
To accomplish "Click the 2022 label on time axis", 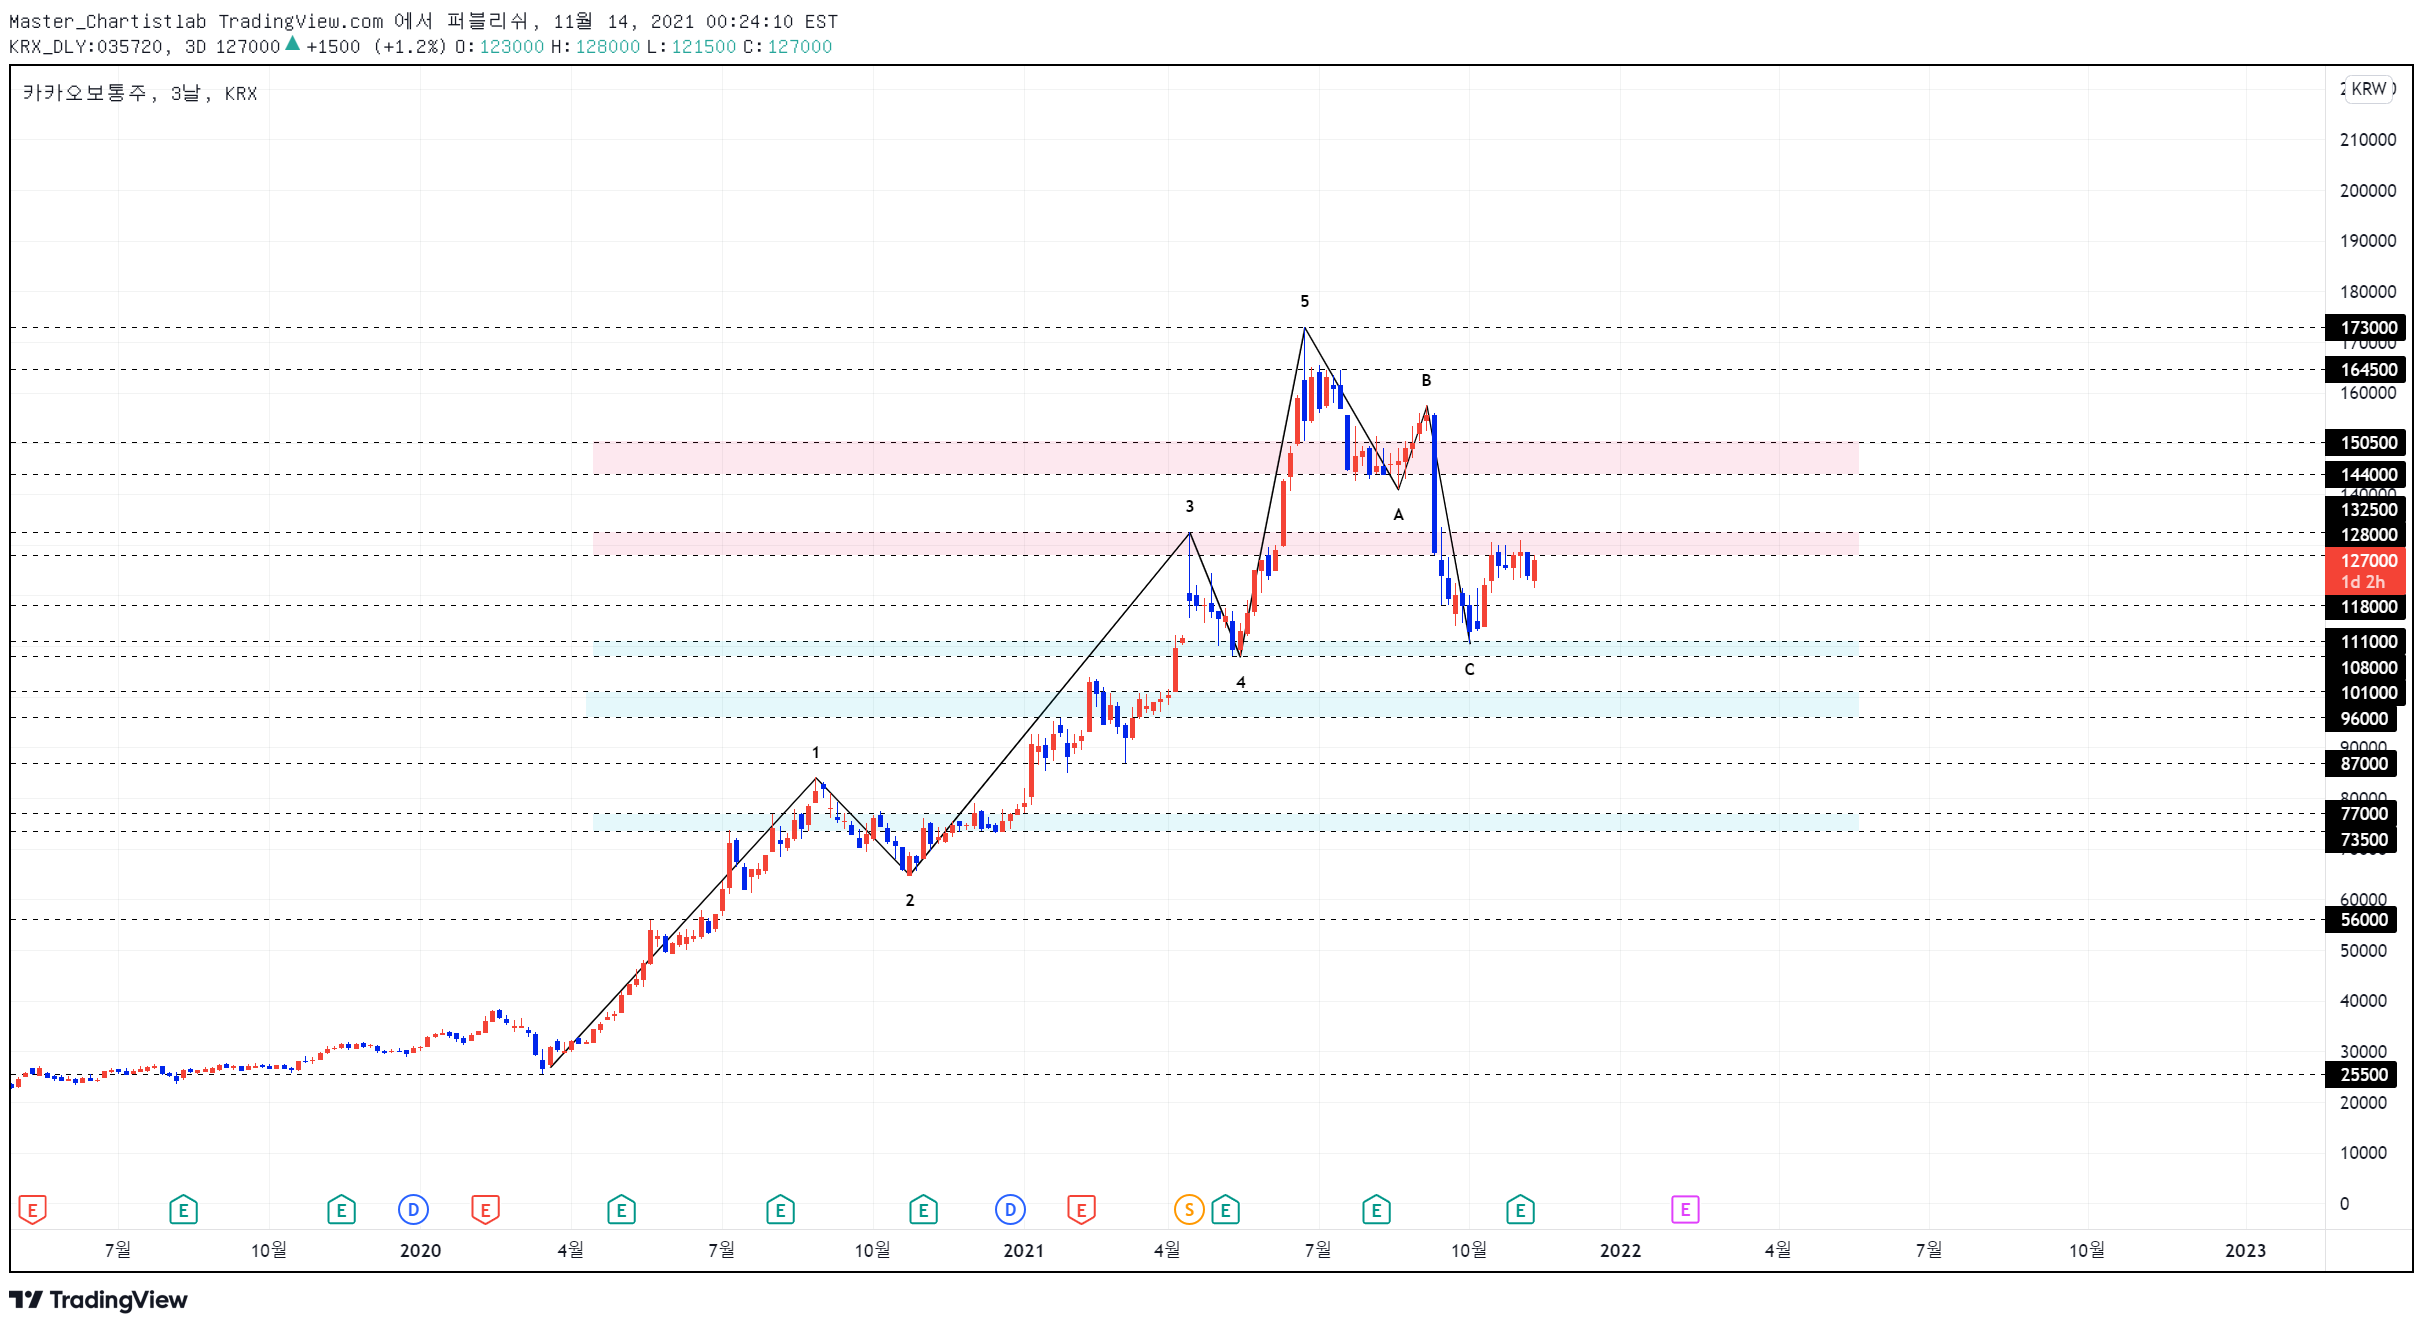I will click(x=1620, y=1250).
